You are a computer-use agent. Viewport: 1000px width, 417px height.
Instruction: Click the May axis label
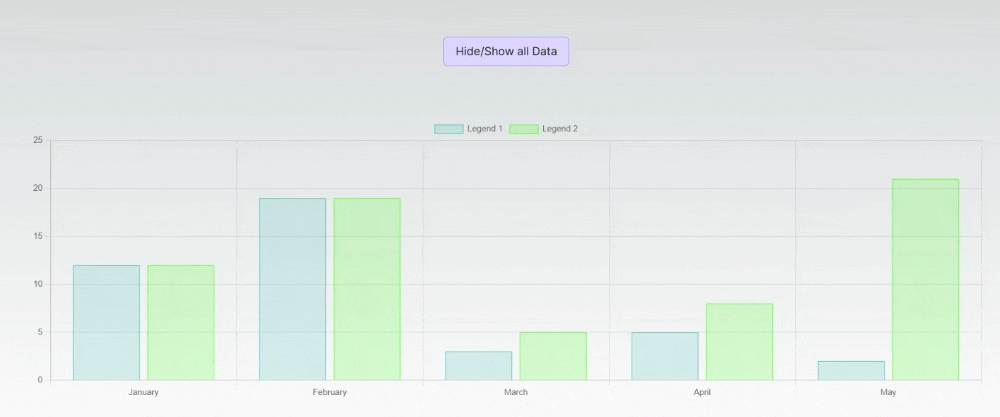click(888, 392)
